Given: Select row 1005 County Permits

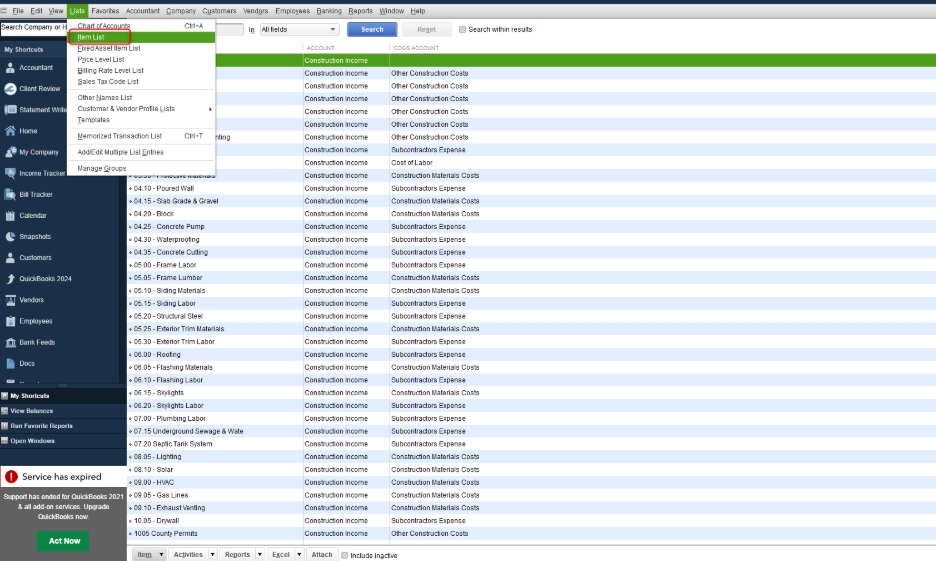Looking at the screenshot, I should (x=531, y=534).
